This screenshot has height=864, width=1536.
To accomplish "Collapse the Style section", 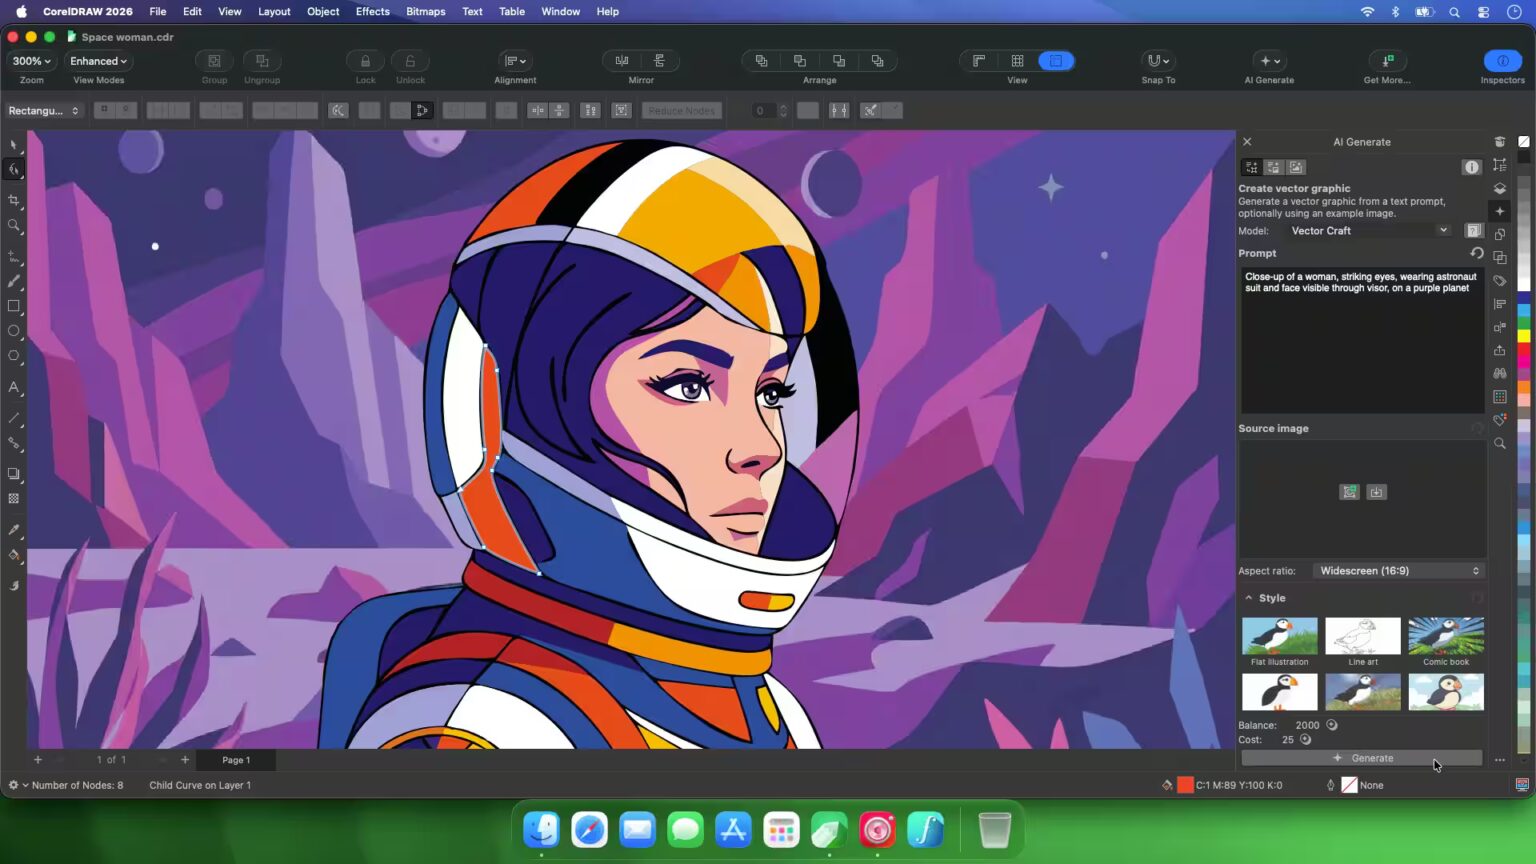I will tap(1249, 598).
